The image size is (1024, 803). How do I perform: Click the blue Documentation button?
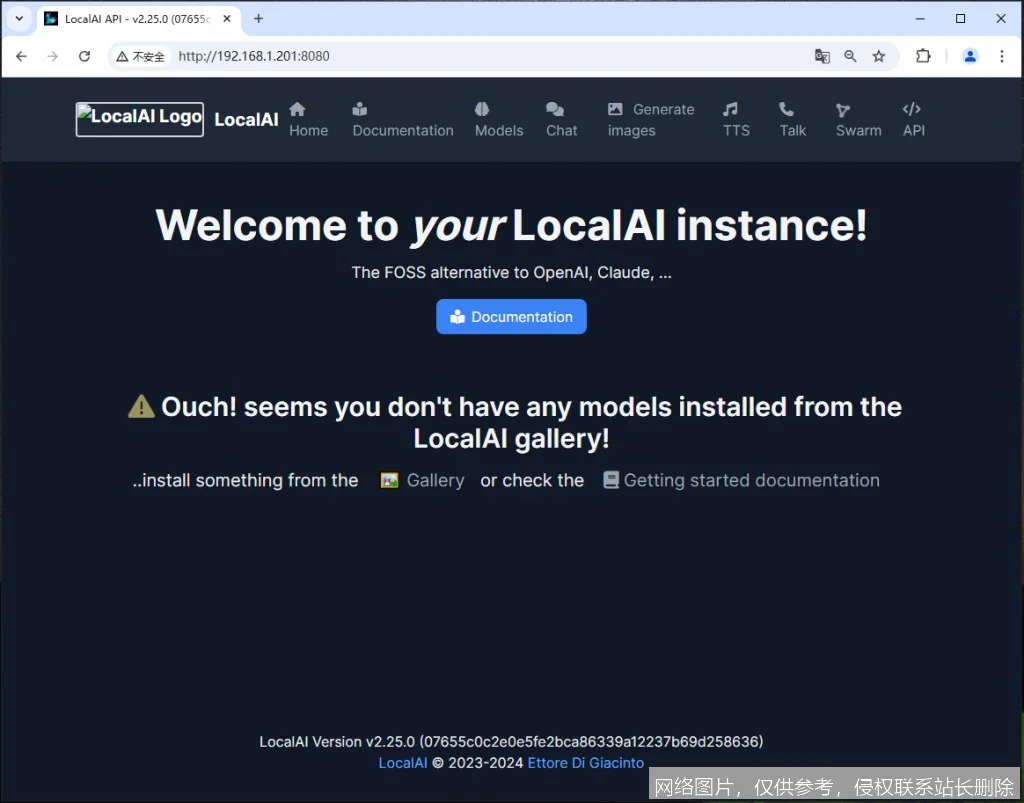coord(511,317)
